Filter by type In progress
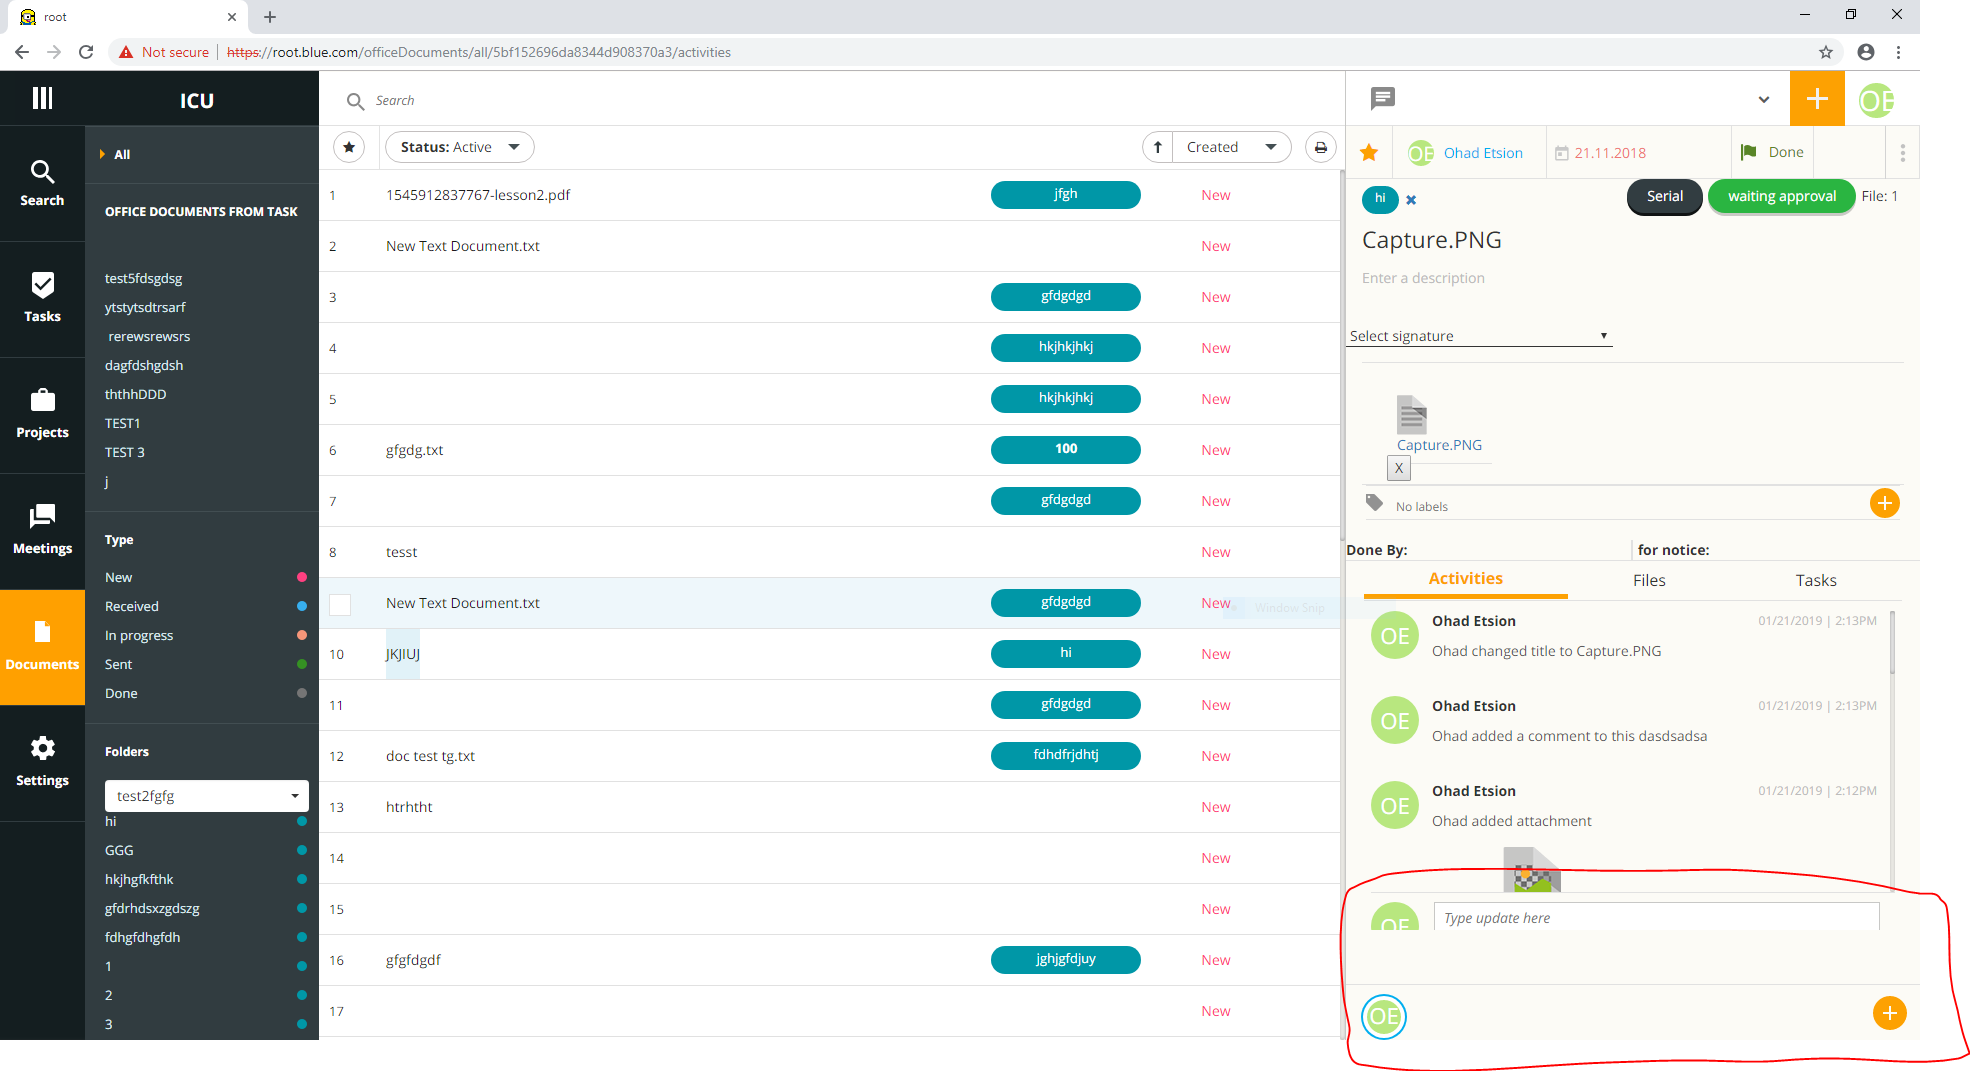This screenshot has width=1970, height=1071. click(139, 636)
